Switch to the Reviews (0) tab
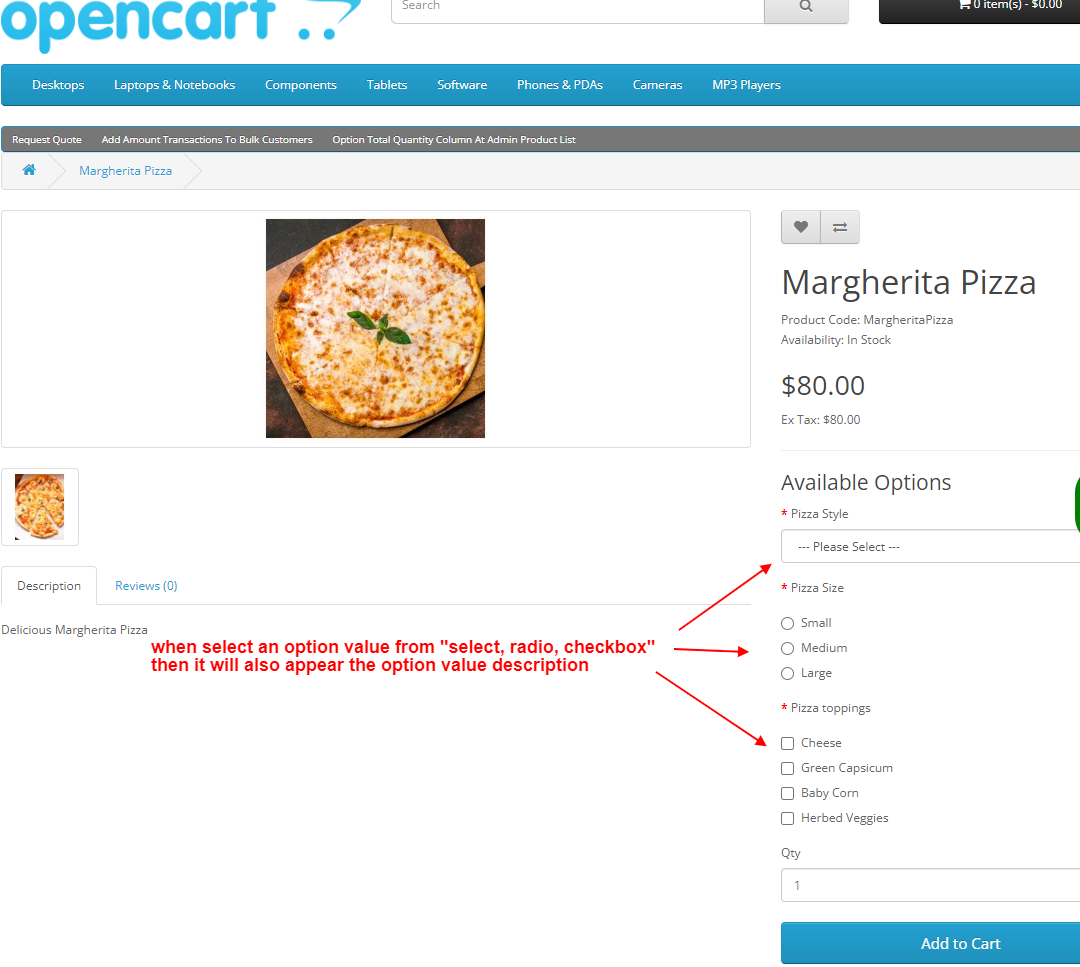The height and width of the screenshot is (967, 1080). [x=146, y=585]
